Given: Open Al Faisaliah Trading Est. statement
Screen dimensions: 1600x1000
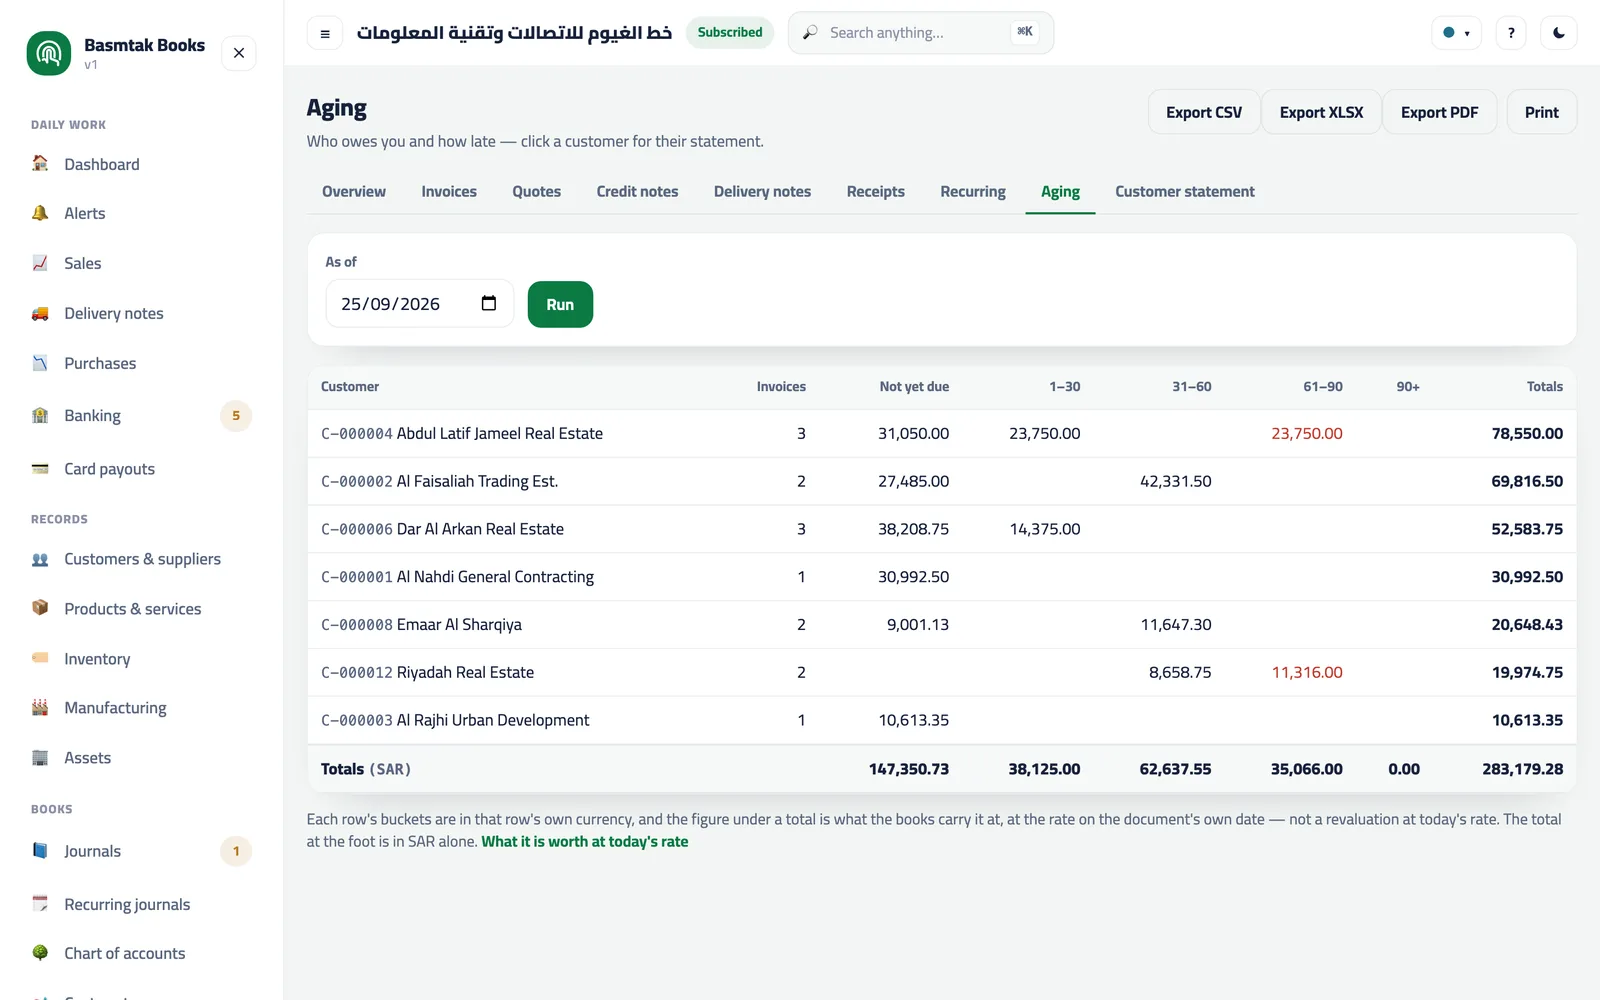Looking at the screenshot, I should click(x=942, y=481).
